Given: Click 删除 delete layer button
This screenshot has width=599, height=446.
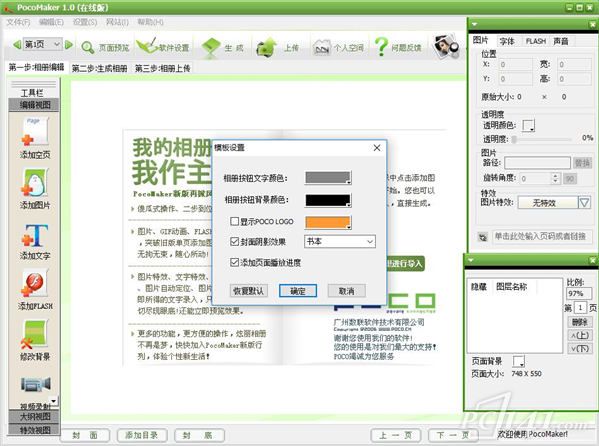Looking at the screenshot, I should tap(580, 322).
